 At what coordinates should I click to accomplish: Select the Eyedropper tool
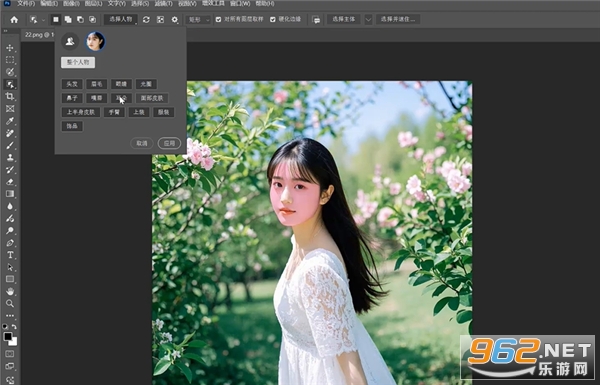click(x=10, y=121)
